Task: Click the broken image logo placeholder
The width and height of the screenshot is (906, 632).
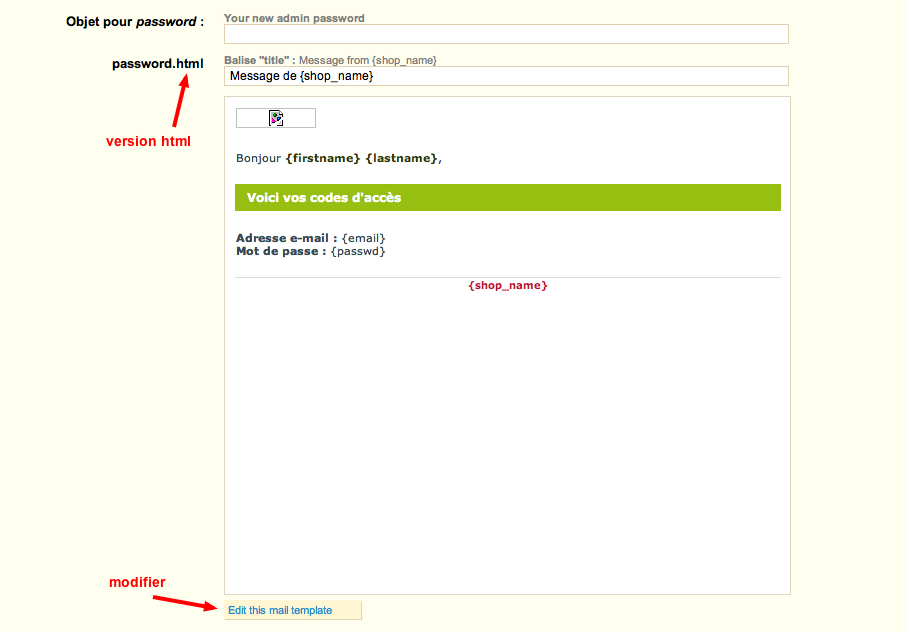Action: (276, 118)
